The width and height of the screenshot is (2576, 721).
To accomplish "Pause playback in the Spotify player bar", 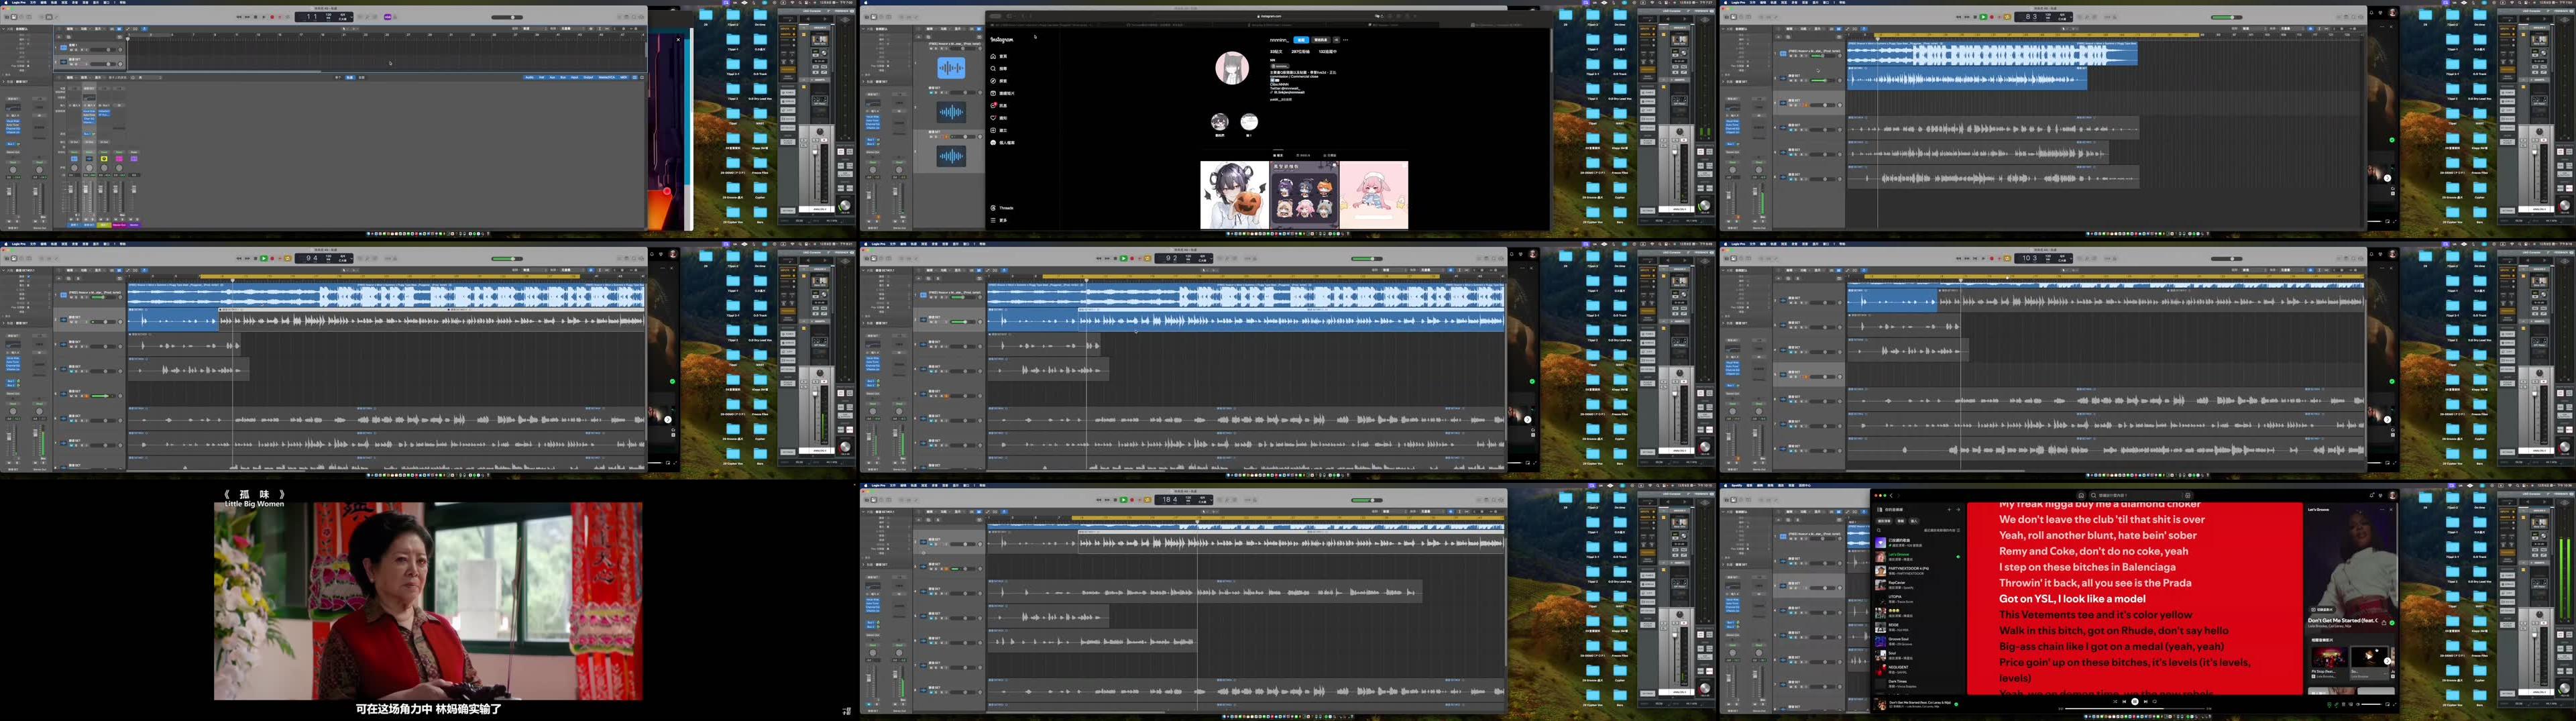I will coord(2135,702).
